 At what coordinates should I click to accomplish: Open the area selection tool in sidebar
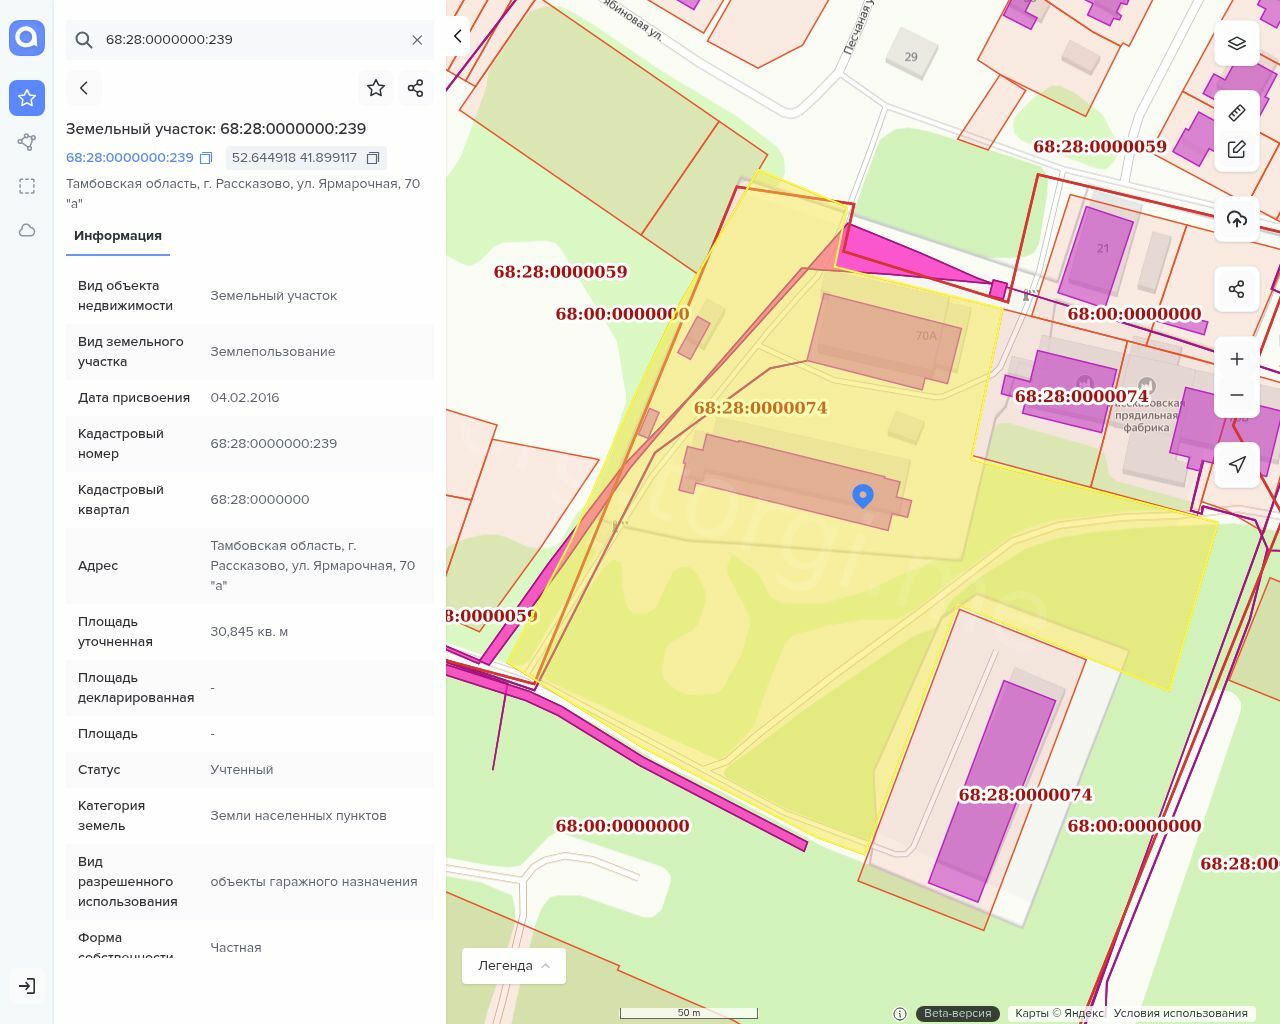pos(27,186)
